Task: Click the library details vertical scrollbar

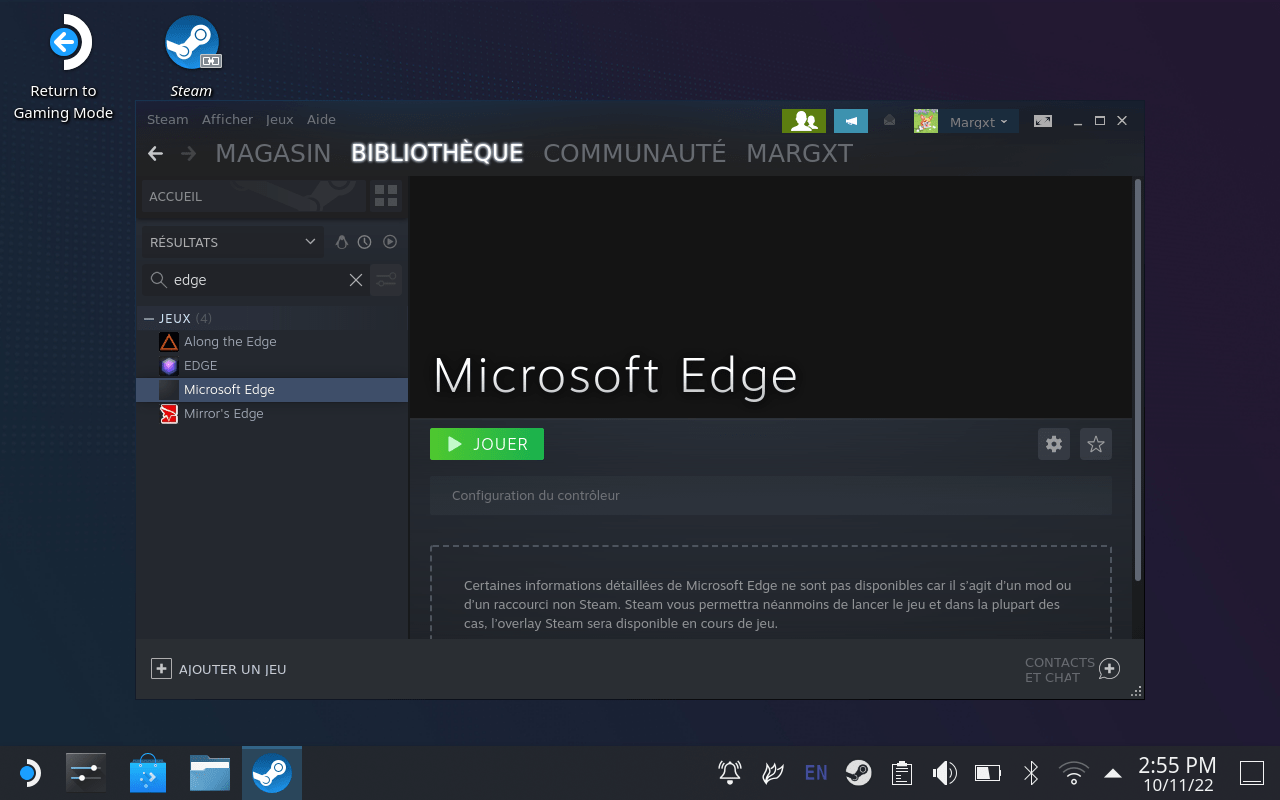Action: (x=1138, y=380)
